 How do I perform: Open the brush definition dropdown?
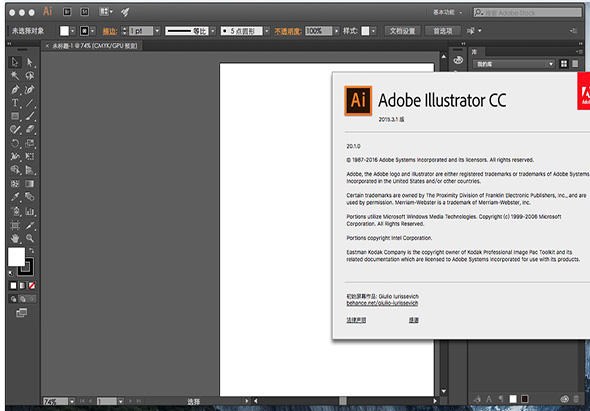click(x=267, y=31)
